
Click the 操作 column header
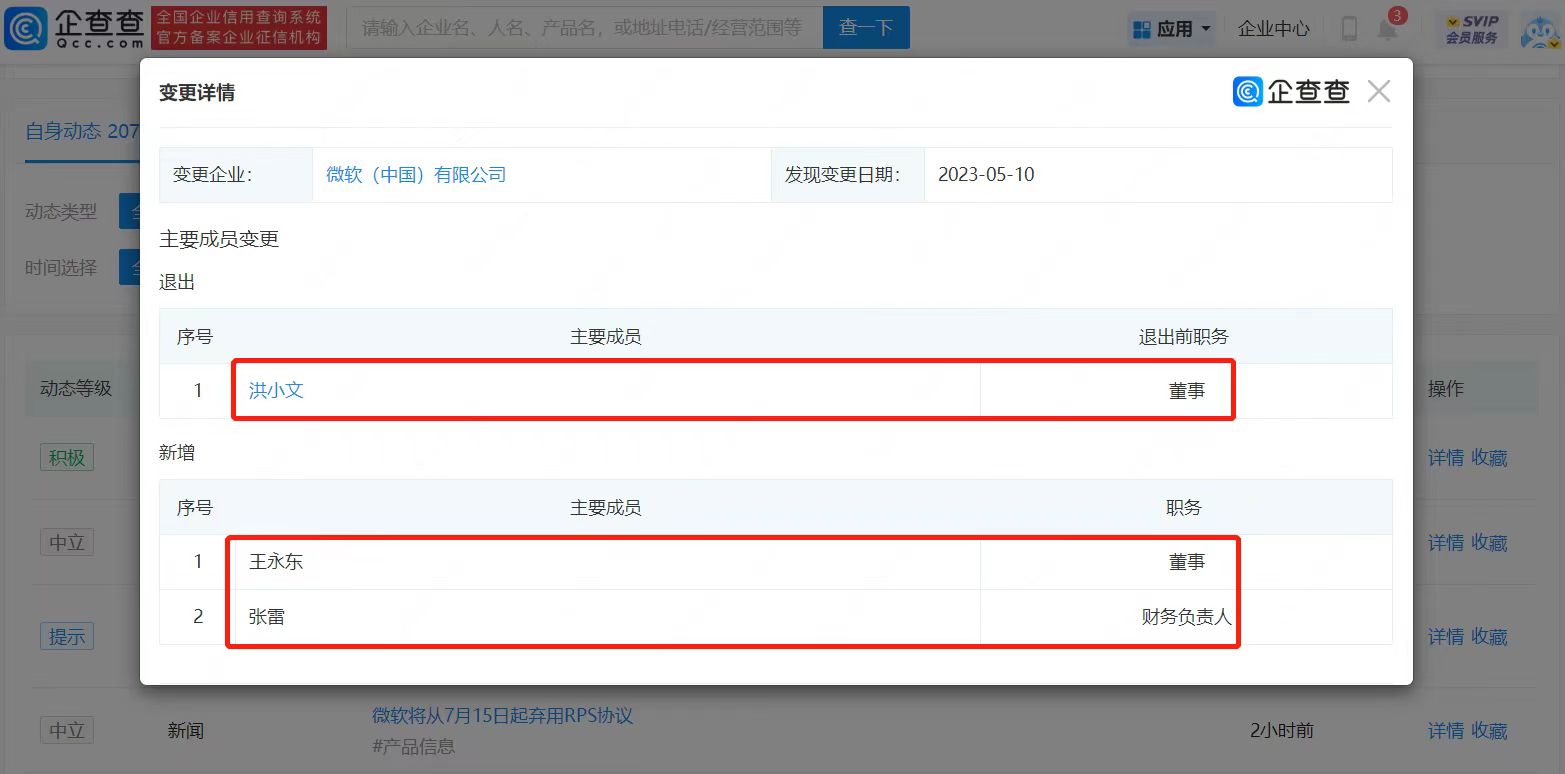(1446, 389)
